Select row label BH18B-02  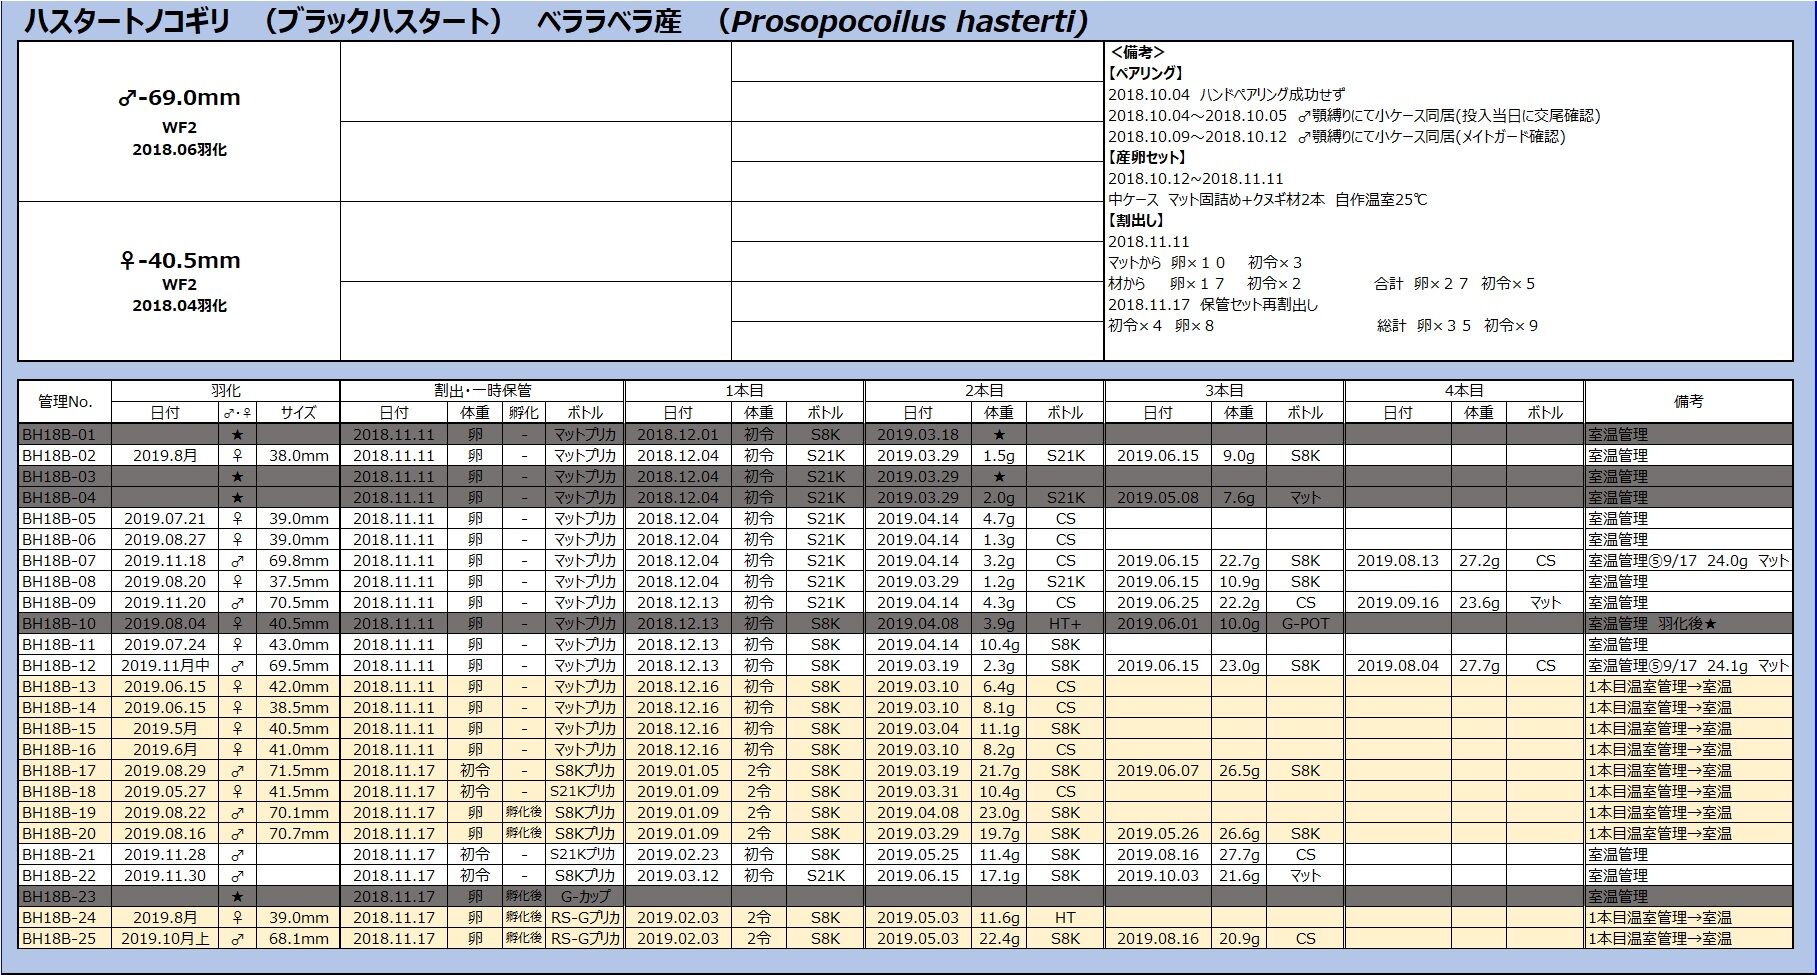(65, 455)
